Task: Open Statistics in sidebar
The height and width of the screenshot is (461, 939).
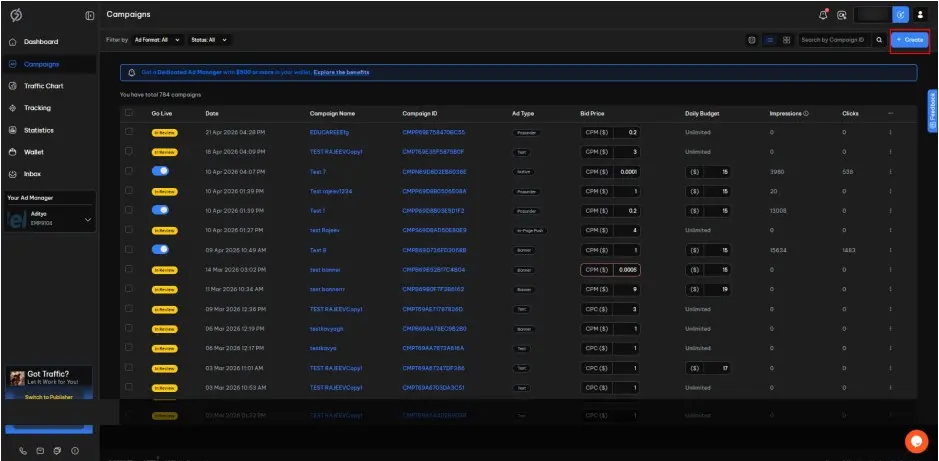Action: click(x=39, y=131)
